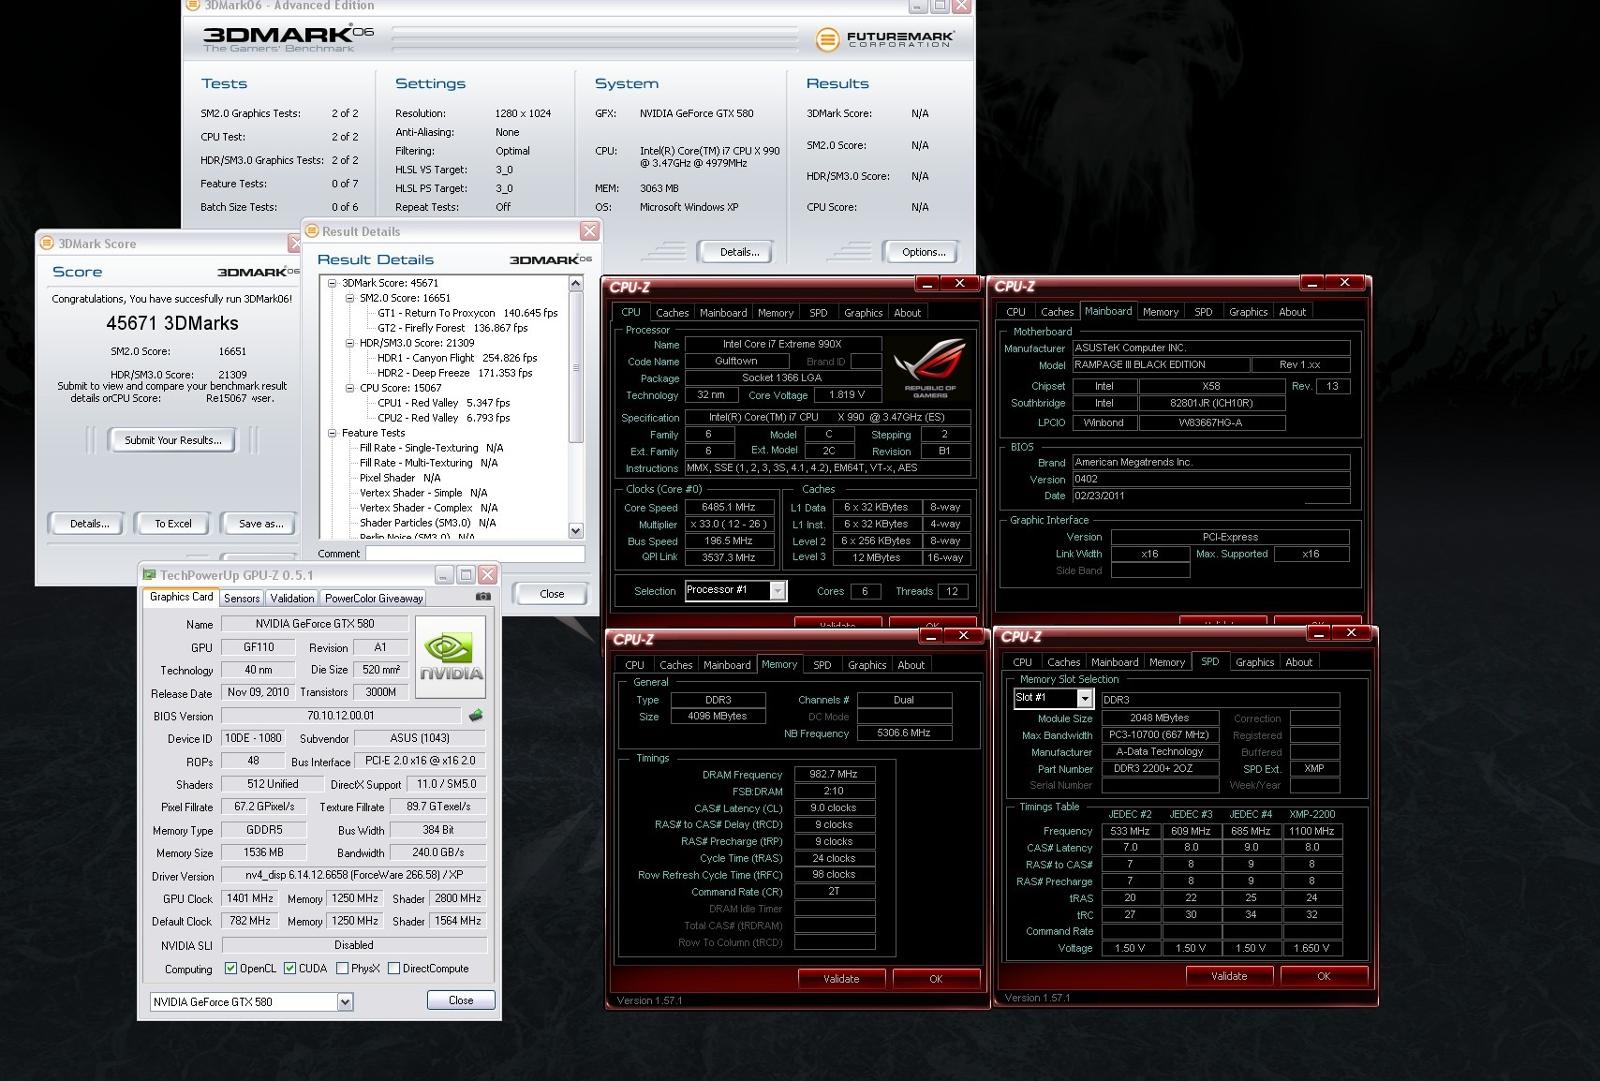Open Options in 3DMark06 Results section
1600x1081 pixels.
pyautogui.click(x=923, y=252)
